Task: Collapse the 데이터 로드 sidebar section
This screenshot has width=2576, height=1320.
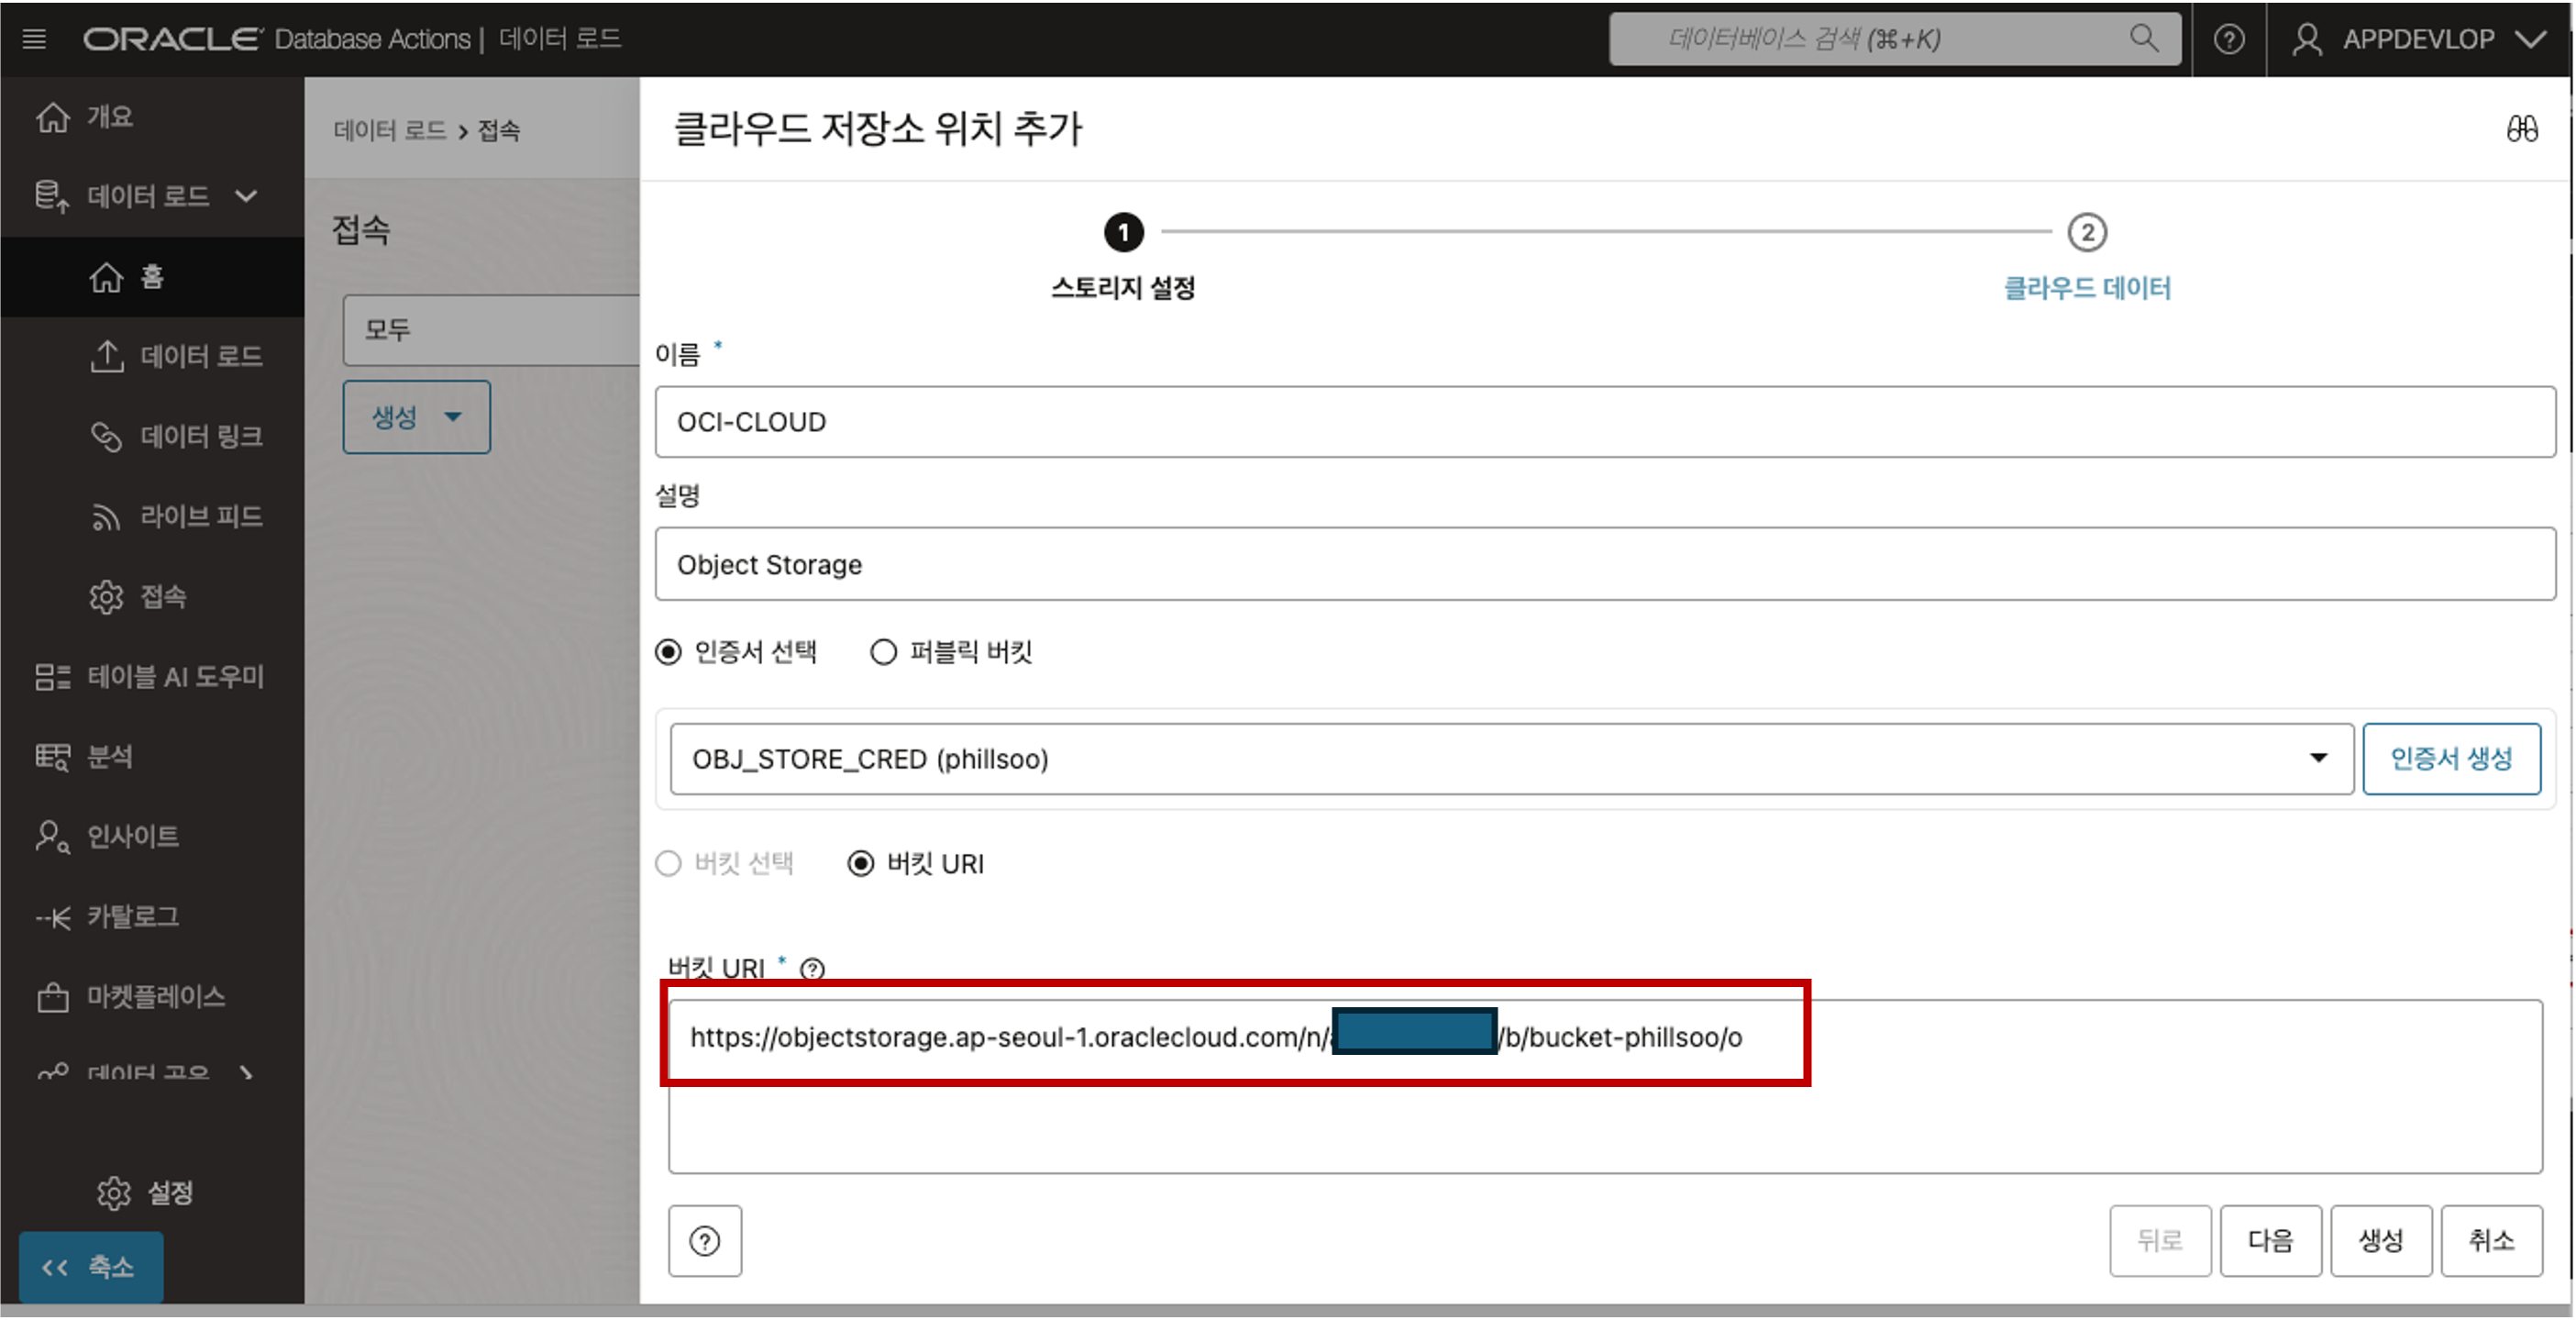Action: tap(246, 196)
